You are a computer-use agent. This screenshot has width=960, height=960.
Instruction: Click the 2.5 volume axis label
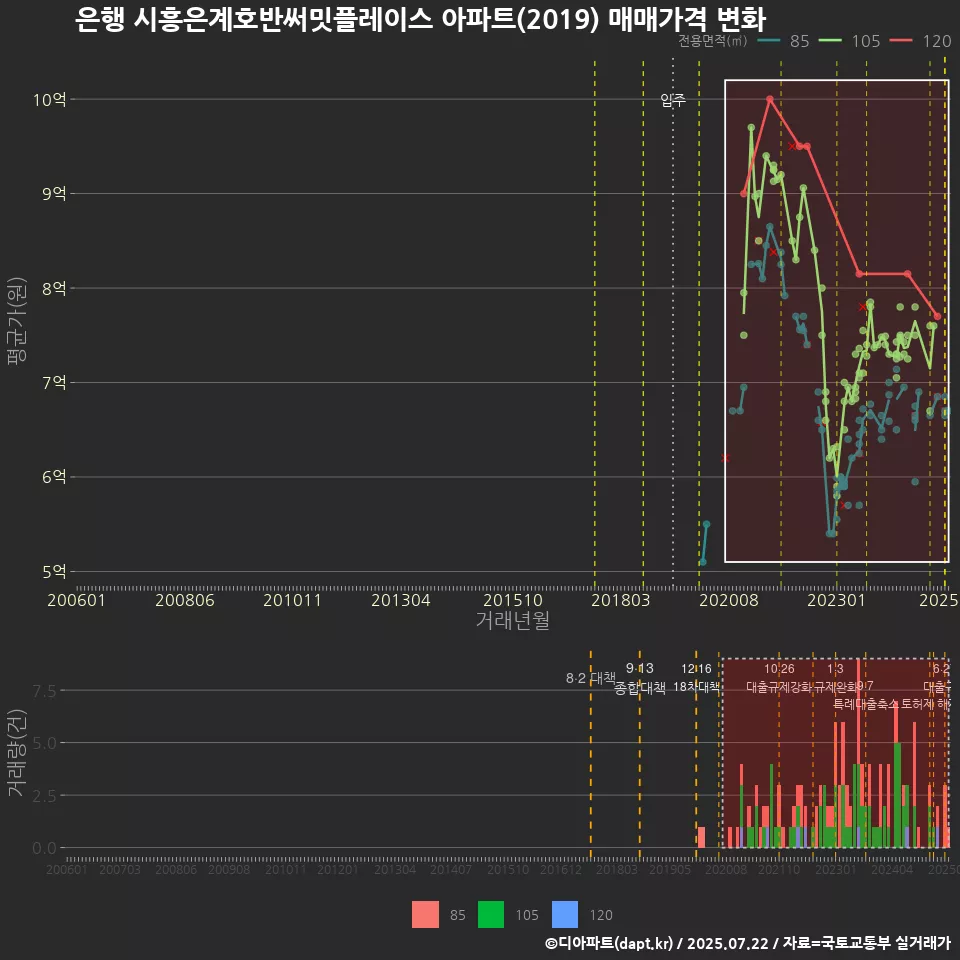coord(44,796)
